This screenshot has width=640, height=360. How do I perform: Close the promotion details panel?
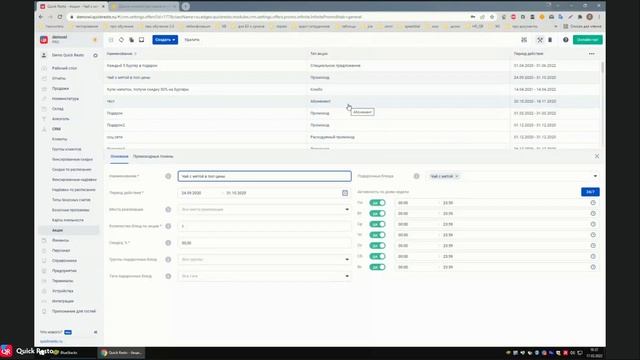click(597, 156)
